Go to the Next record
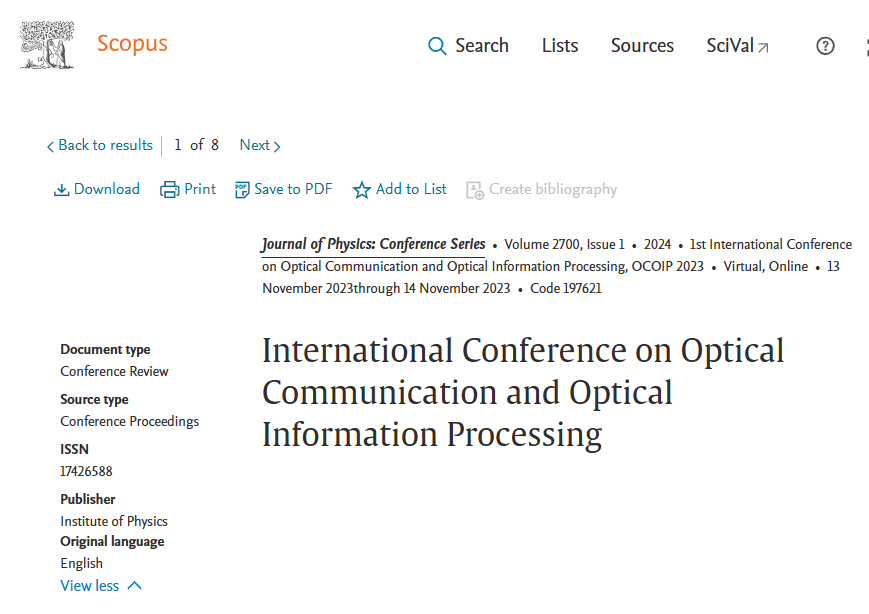This screenshot has width=869, height=614. [260, 145]
